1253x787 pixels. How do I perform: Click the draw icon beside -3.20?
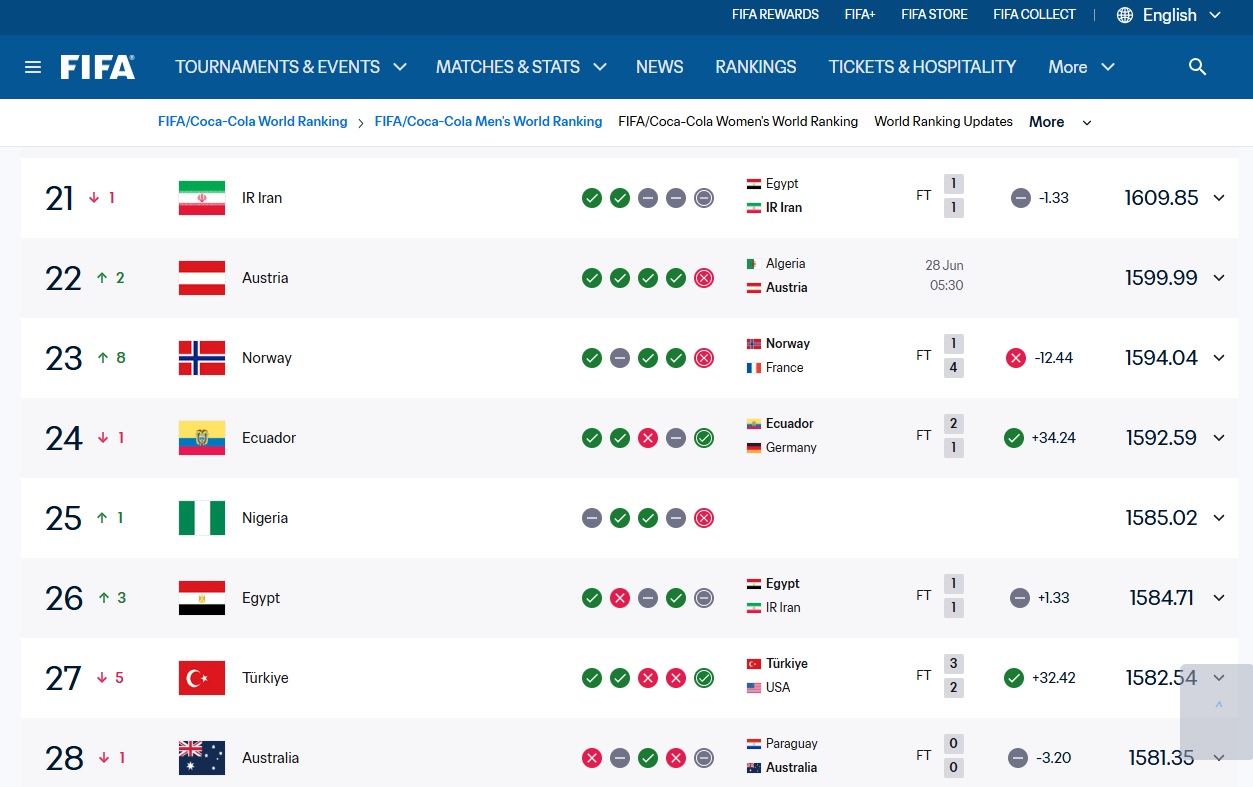coord(1018,758)
